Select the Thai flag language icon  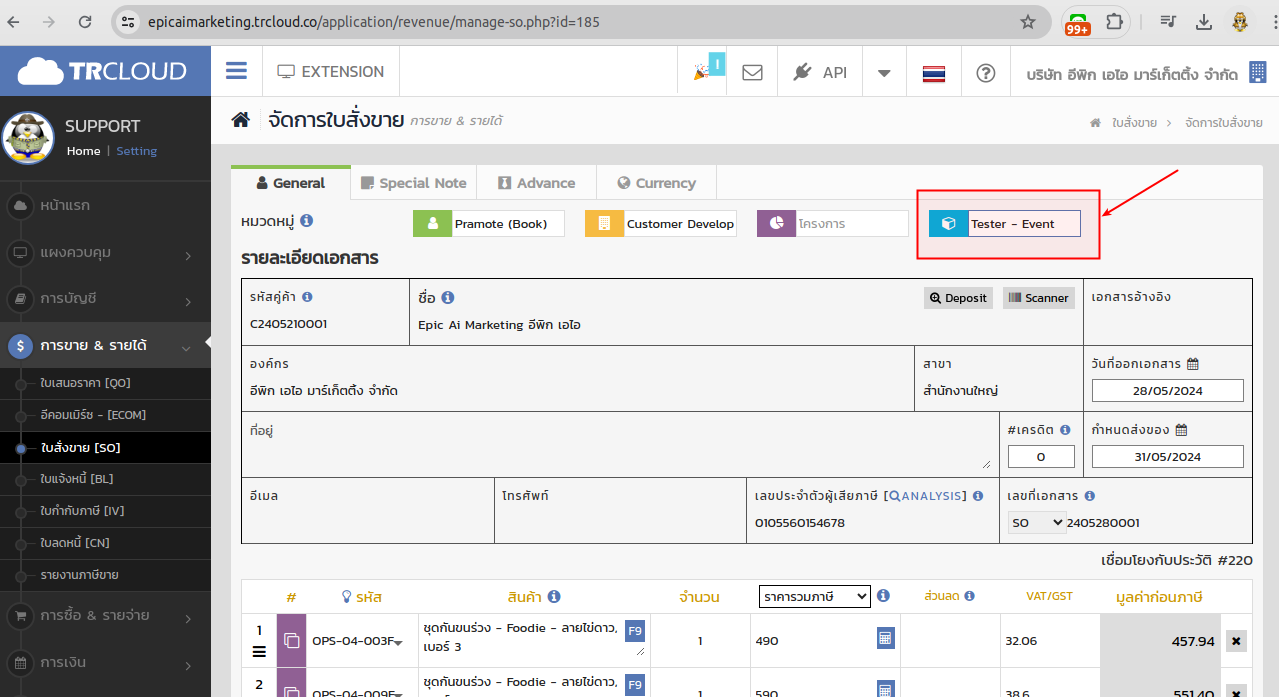(934, 73)
